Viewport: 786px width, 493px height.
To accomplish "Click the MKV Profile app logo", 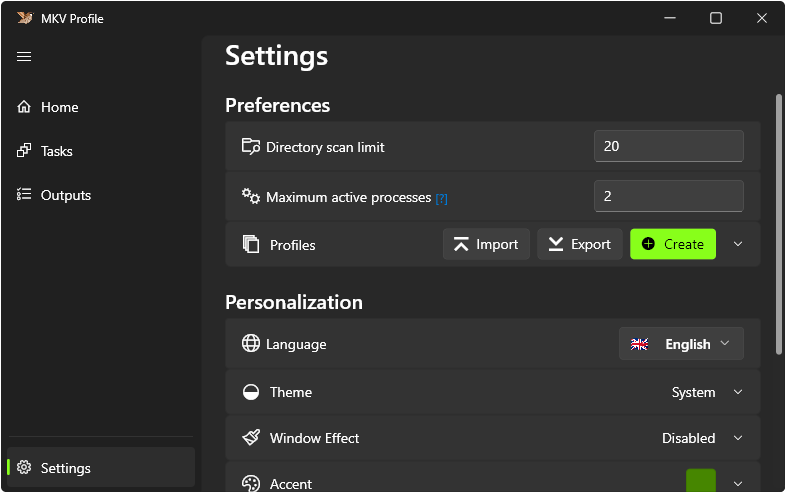I will click(x=24, y=18).
